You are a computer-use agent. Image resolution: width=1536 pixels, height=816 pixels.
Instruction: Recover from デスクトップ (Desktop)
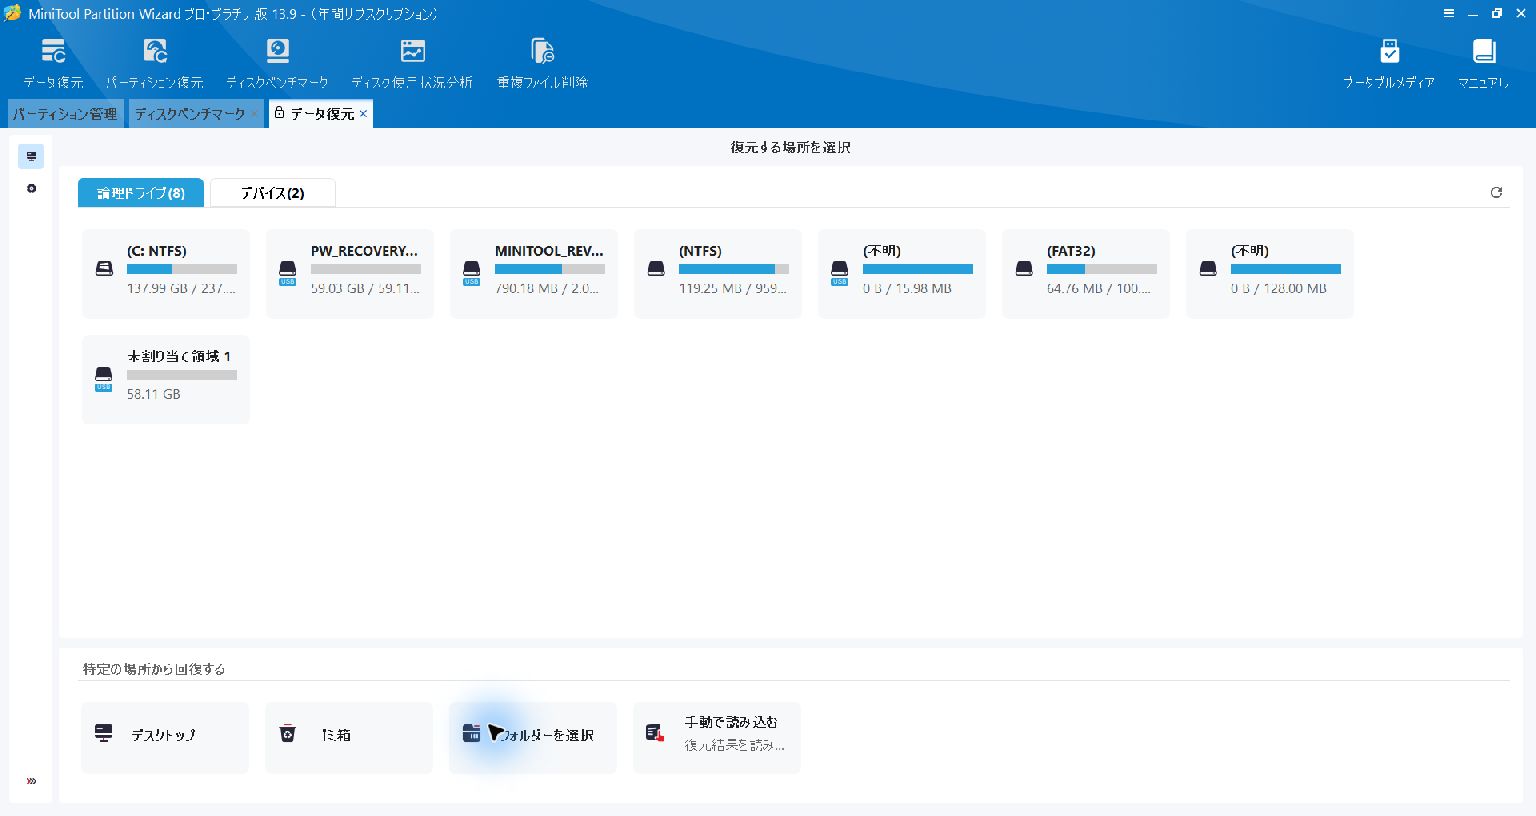[165, 737]
